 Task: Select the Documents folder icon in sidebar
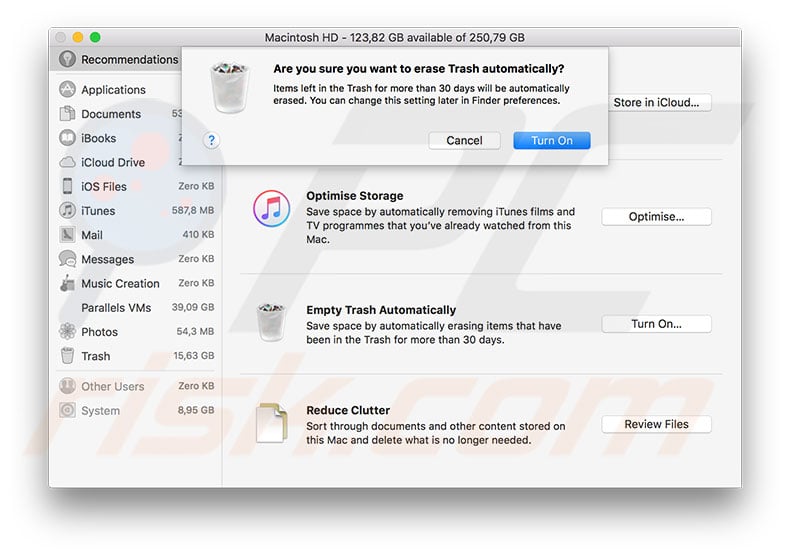point(67,114)
